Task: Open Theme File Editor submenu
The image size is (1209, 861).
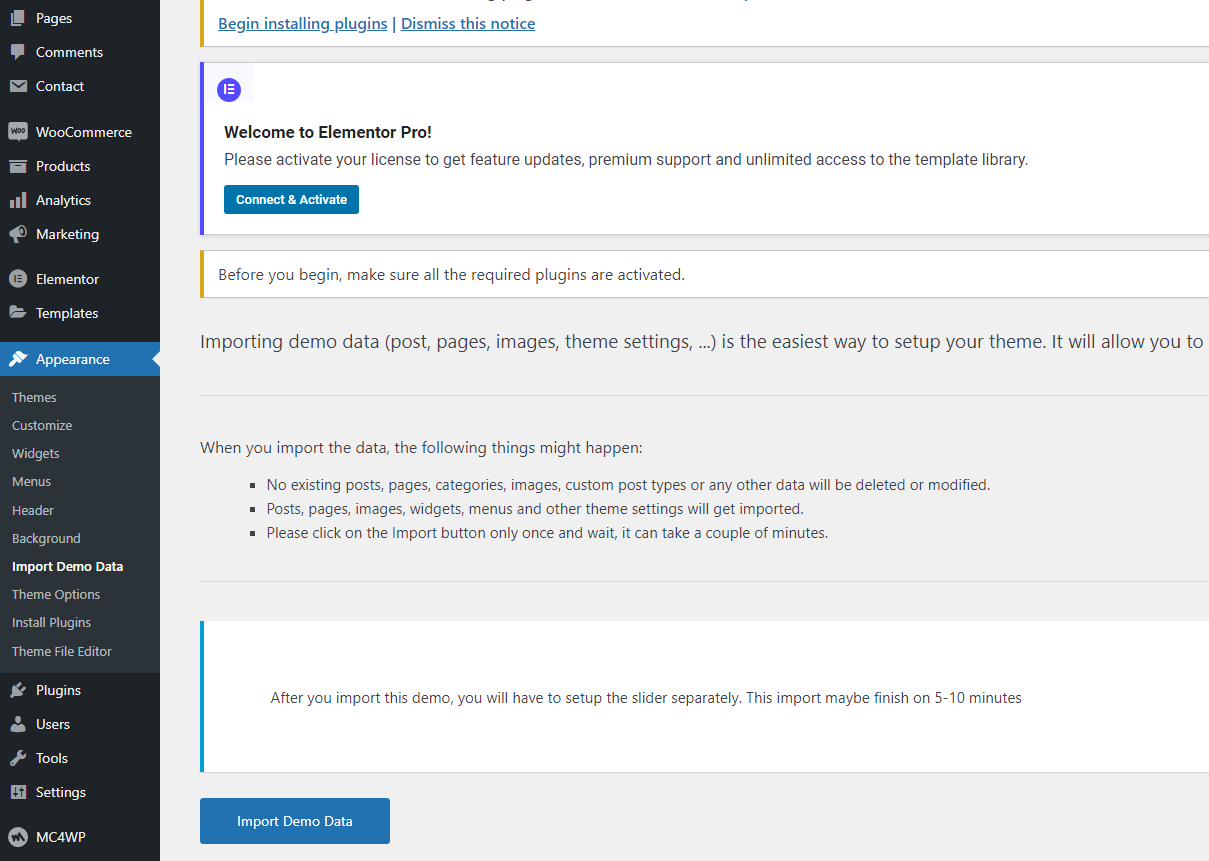Action: tap(62, 651)
